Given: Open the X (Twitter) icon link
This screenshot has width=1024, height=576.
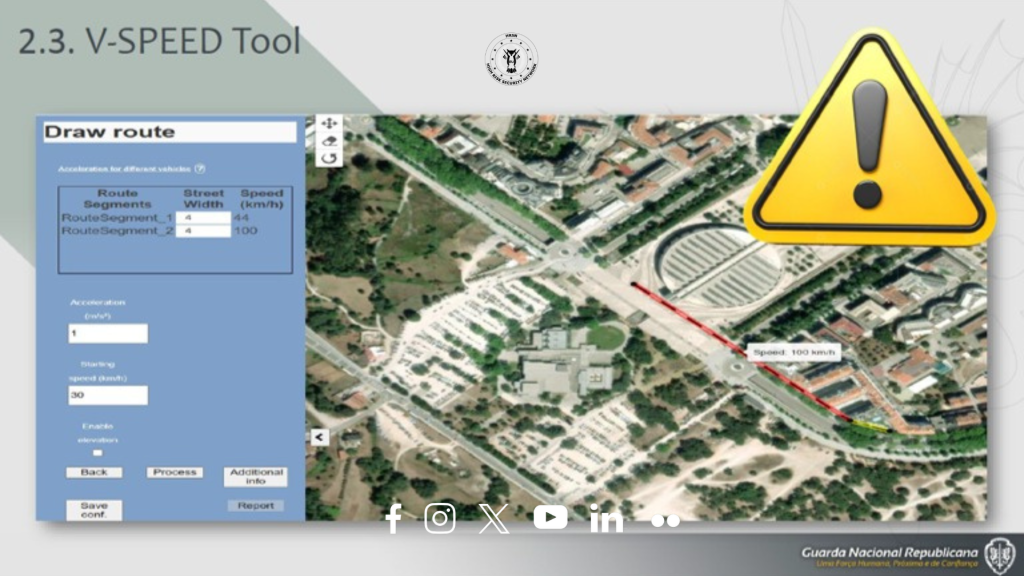Looking at the screenshot, I should (x=494, y=518).
